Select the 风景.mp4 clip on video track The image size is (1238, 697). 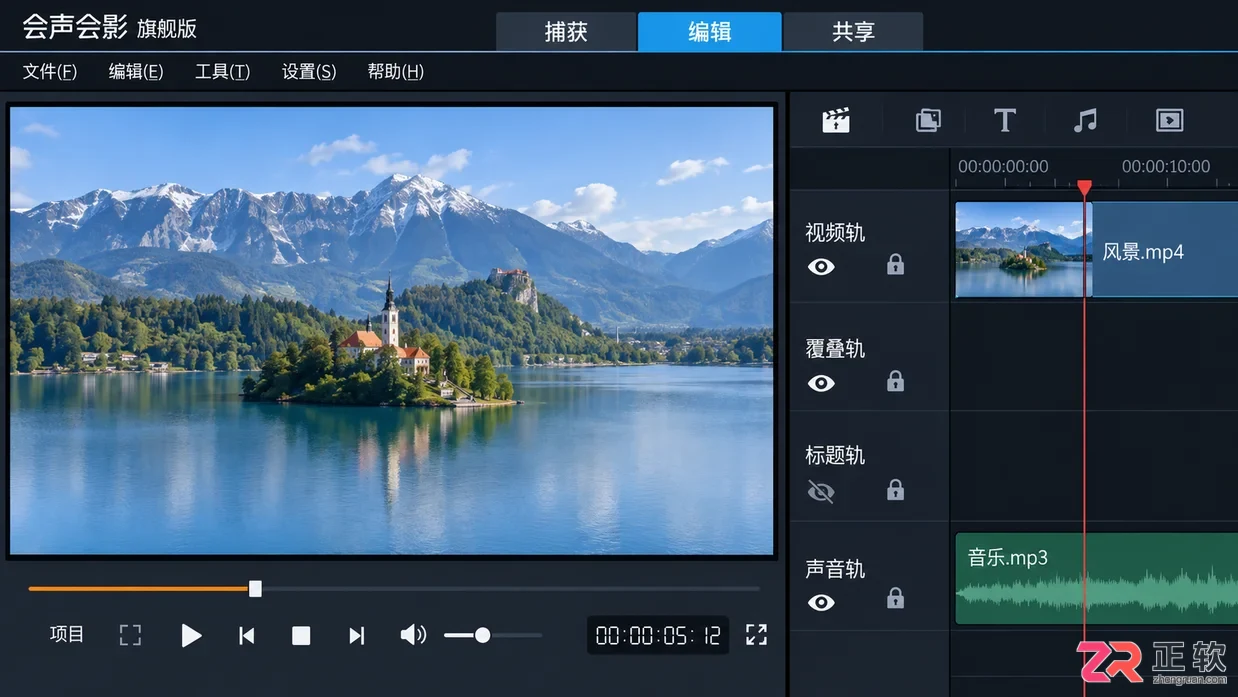[1096, 250]
